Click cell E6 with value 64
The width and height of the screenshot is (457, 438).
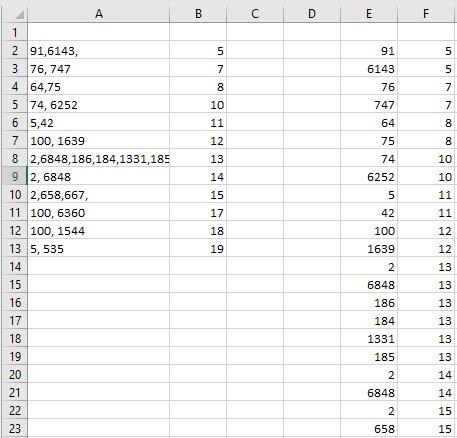point(369,123)
